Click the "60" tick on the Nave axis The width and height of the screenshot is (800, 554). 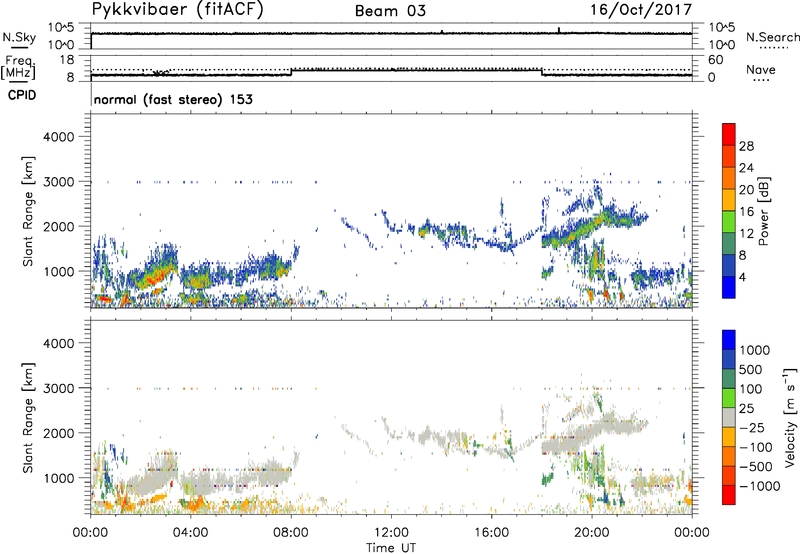(715, 60)
